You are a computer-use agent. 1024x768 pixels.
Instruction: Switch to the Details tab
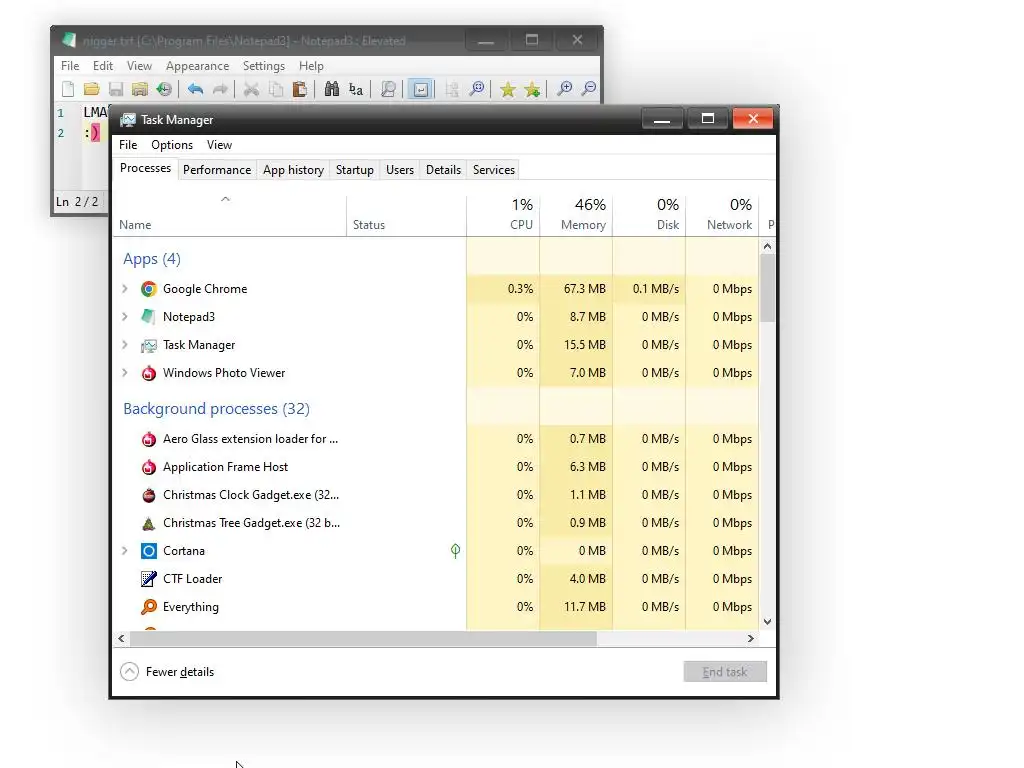443,170
